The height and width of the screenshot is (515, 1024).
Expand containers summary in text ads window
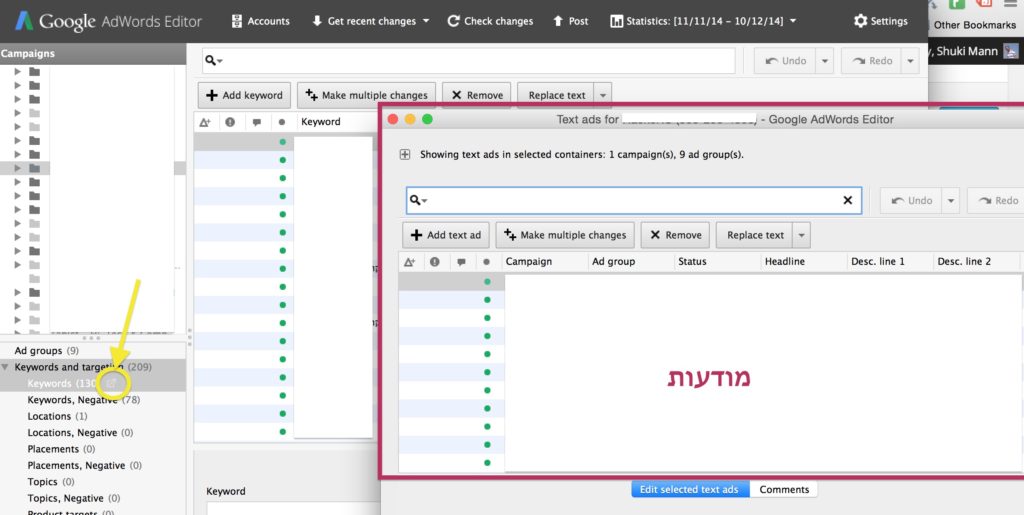pos(405,155)
